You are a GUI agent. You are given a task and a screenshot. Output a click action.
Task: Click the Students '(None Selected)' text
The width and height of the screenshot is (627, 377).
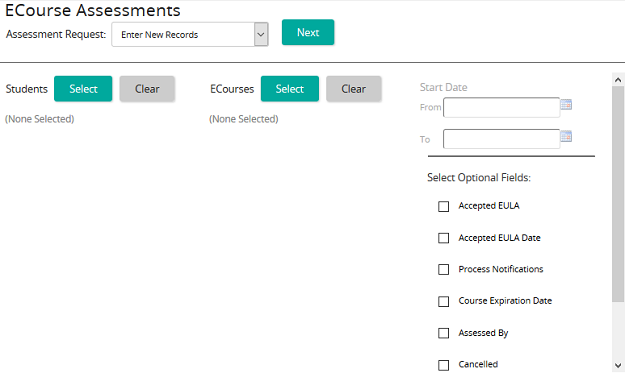pos(40,119)
